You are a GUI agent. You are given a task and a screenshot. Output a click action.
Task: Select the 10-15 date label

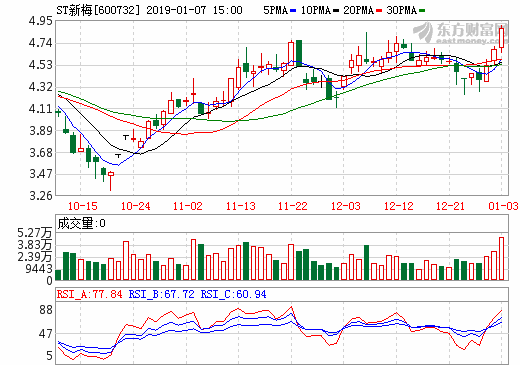pyautogui.click(x=83, y=206)
